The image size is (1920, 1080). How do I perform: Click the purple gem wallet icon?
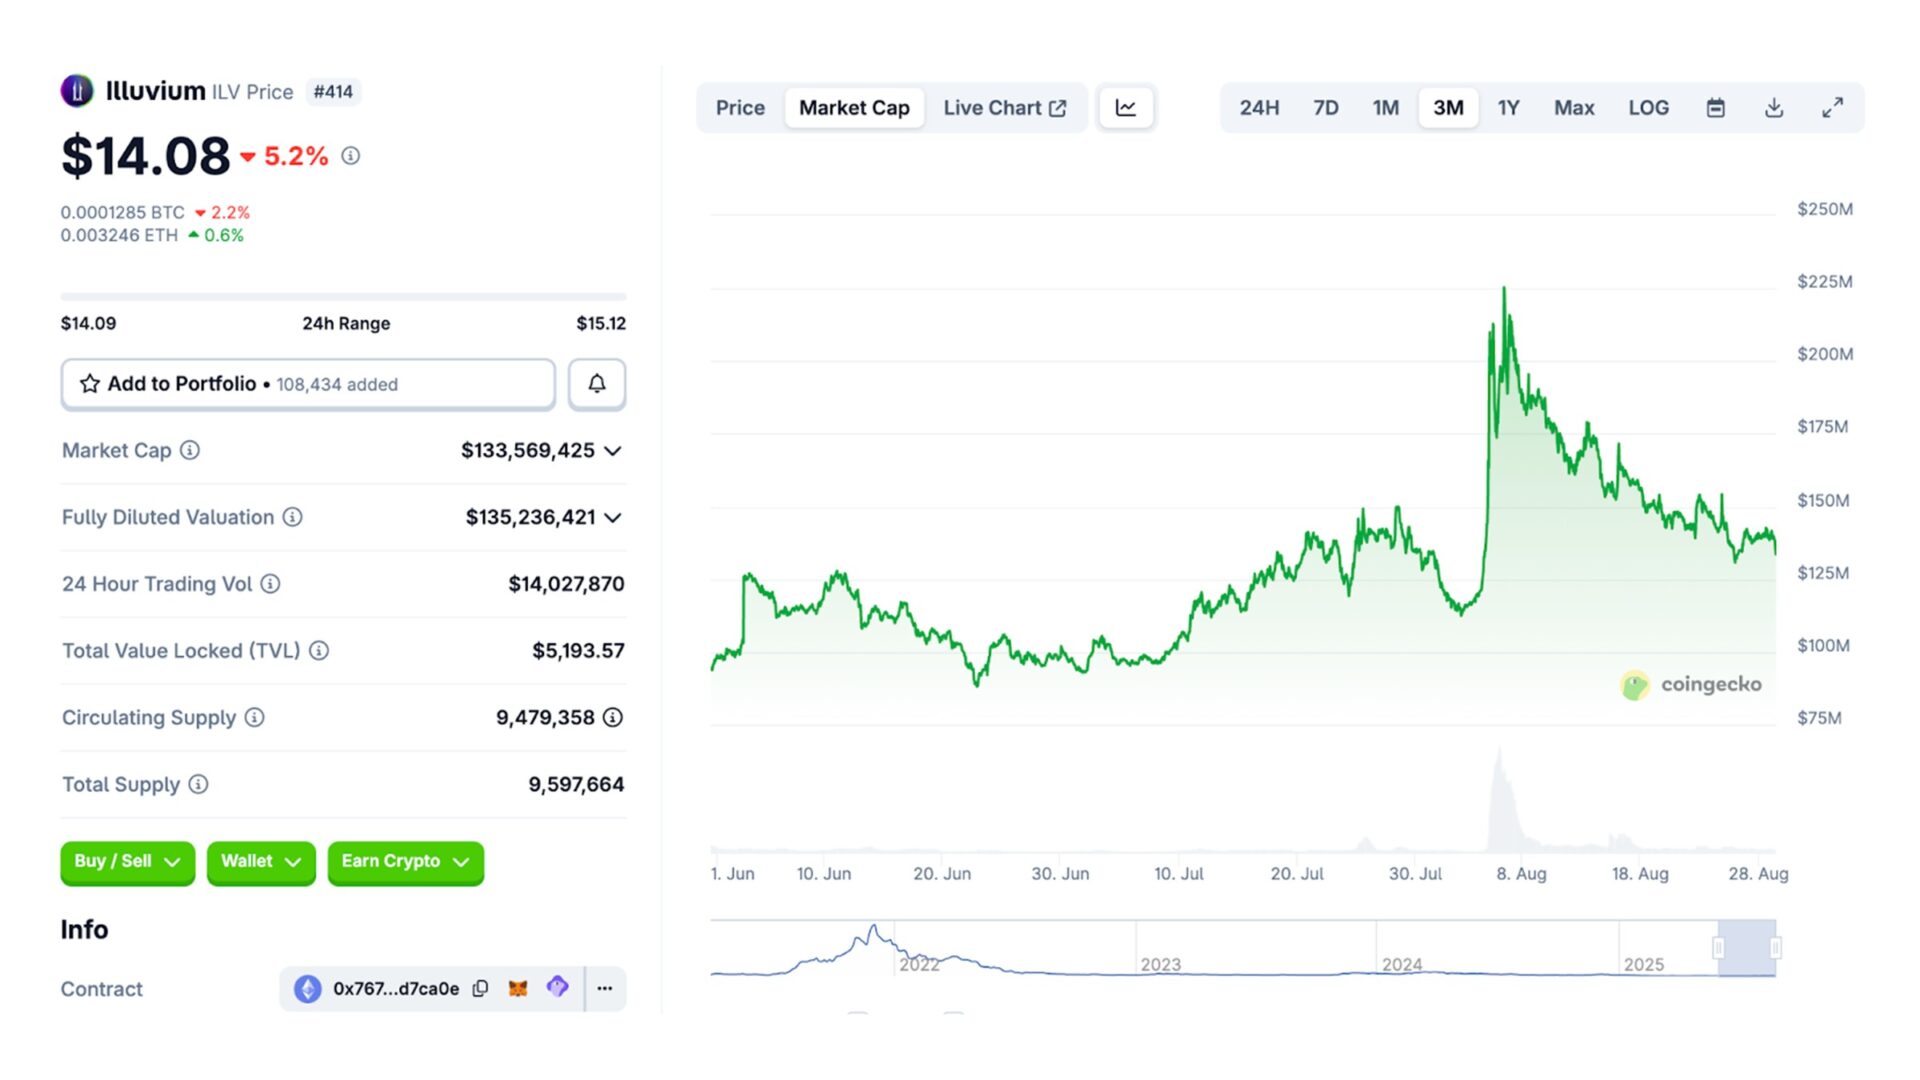[558, 987]
